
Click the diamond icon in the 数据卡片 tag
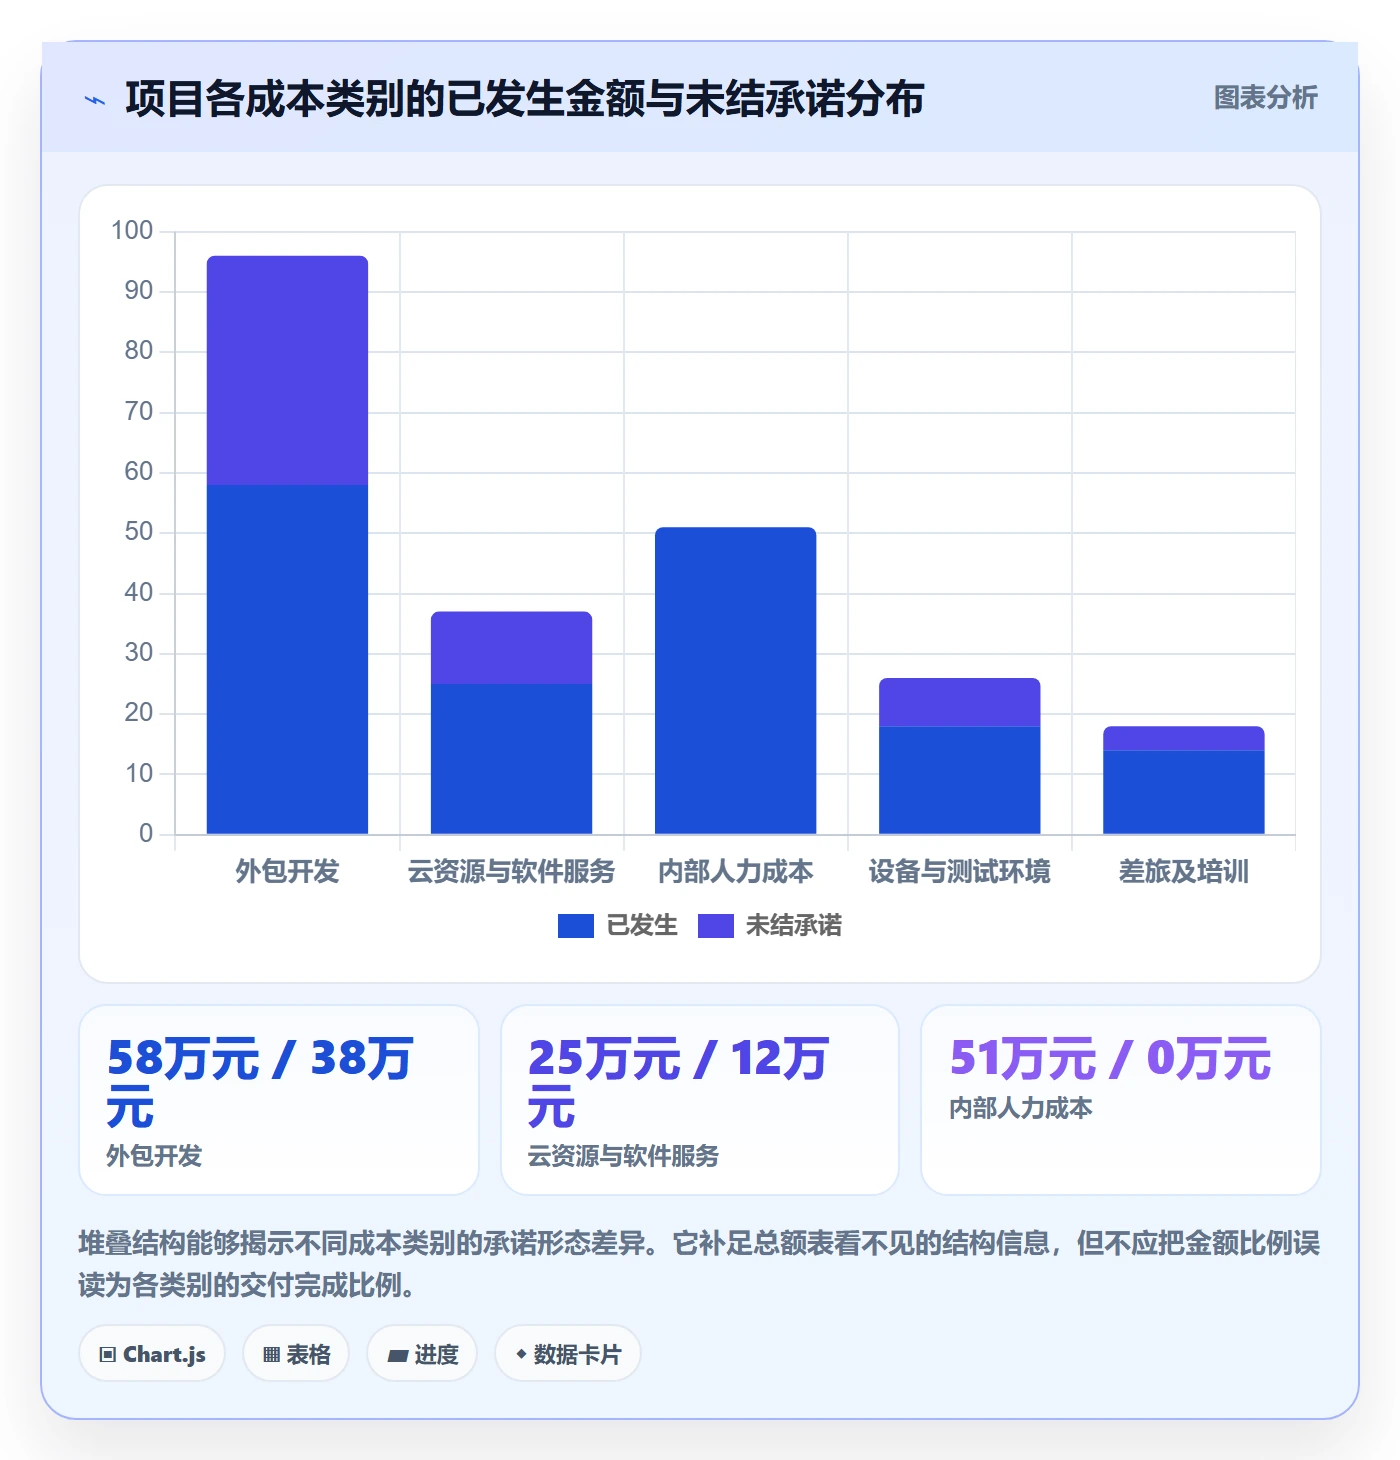pos(521,1354)
